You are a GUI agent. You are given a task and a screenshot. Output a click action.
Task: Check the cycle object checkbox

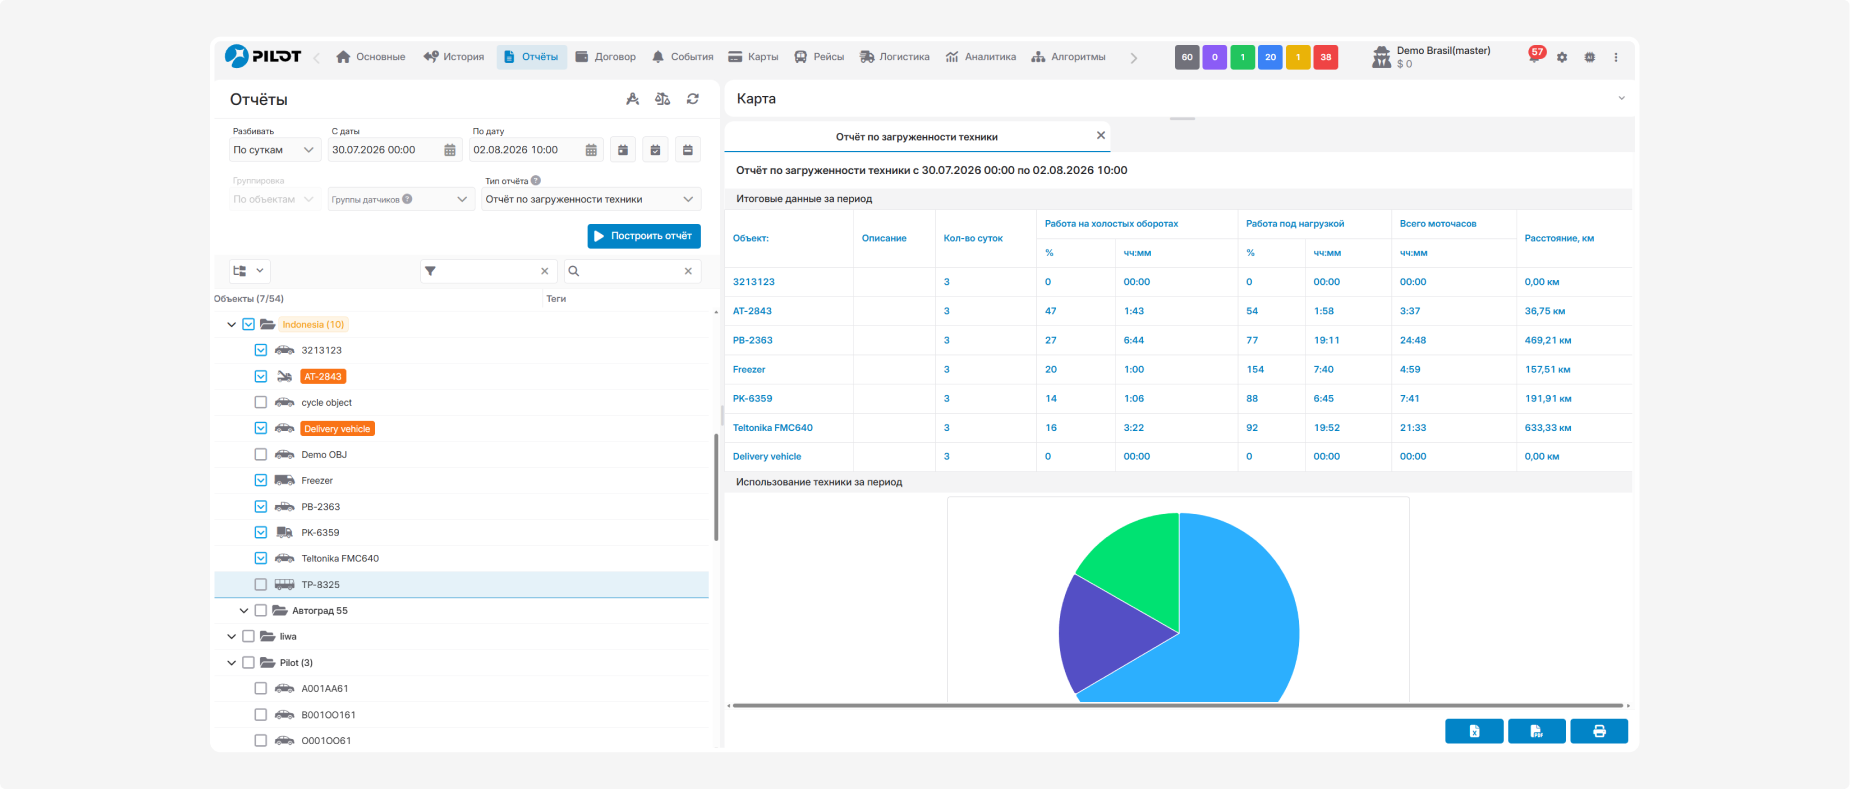point(261,402)
